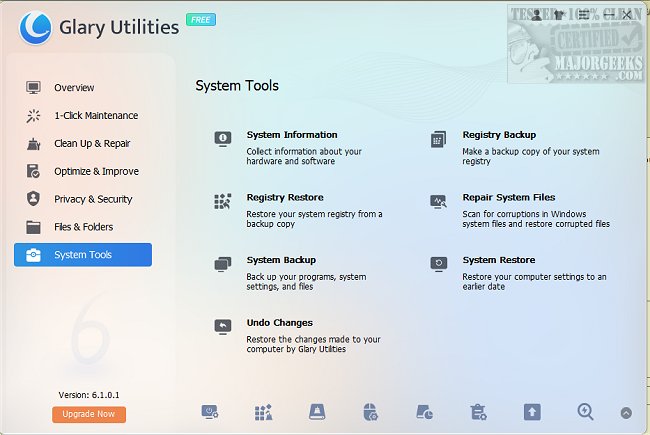This screenshot has height=435, width=650.
Task: Click the orange Upgrade Now button
Action: pyautogui.click(x=89, y=414)
